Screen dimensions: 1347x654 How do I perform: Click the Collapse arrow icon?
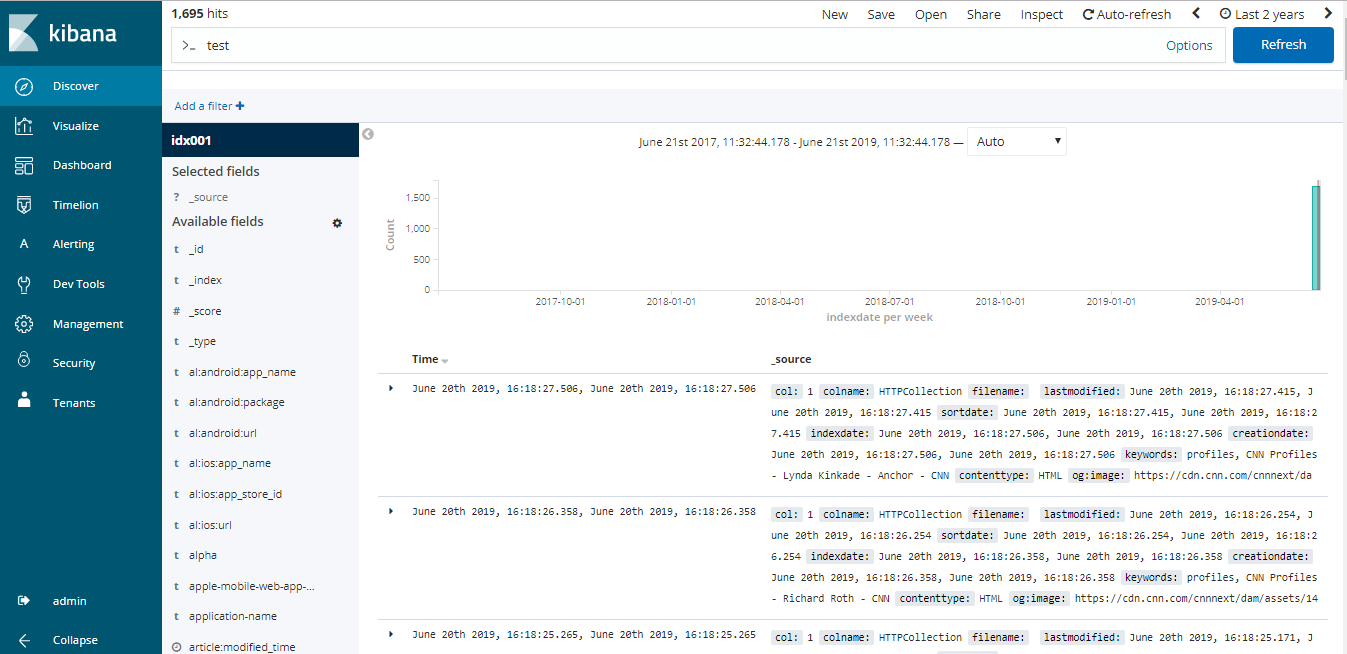tap(25, 640)
